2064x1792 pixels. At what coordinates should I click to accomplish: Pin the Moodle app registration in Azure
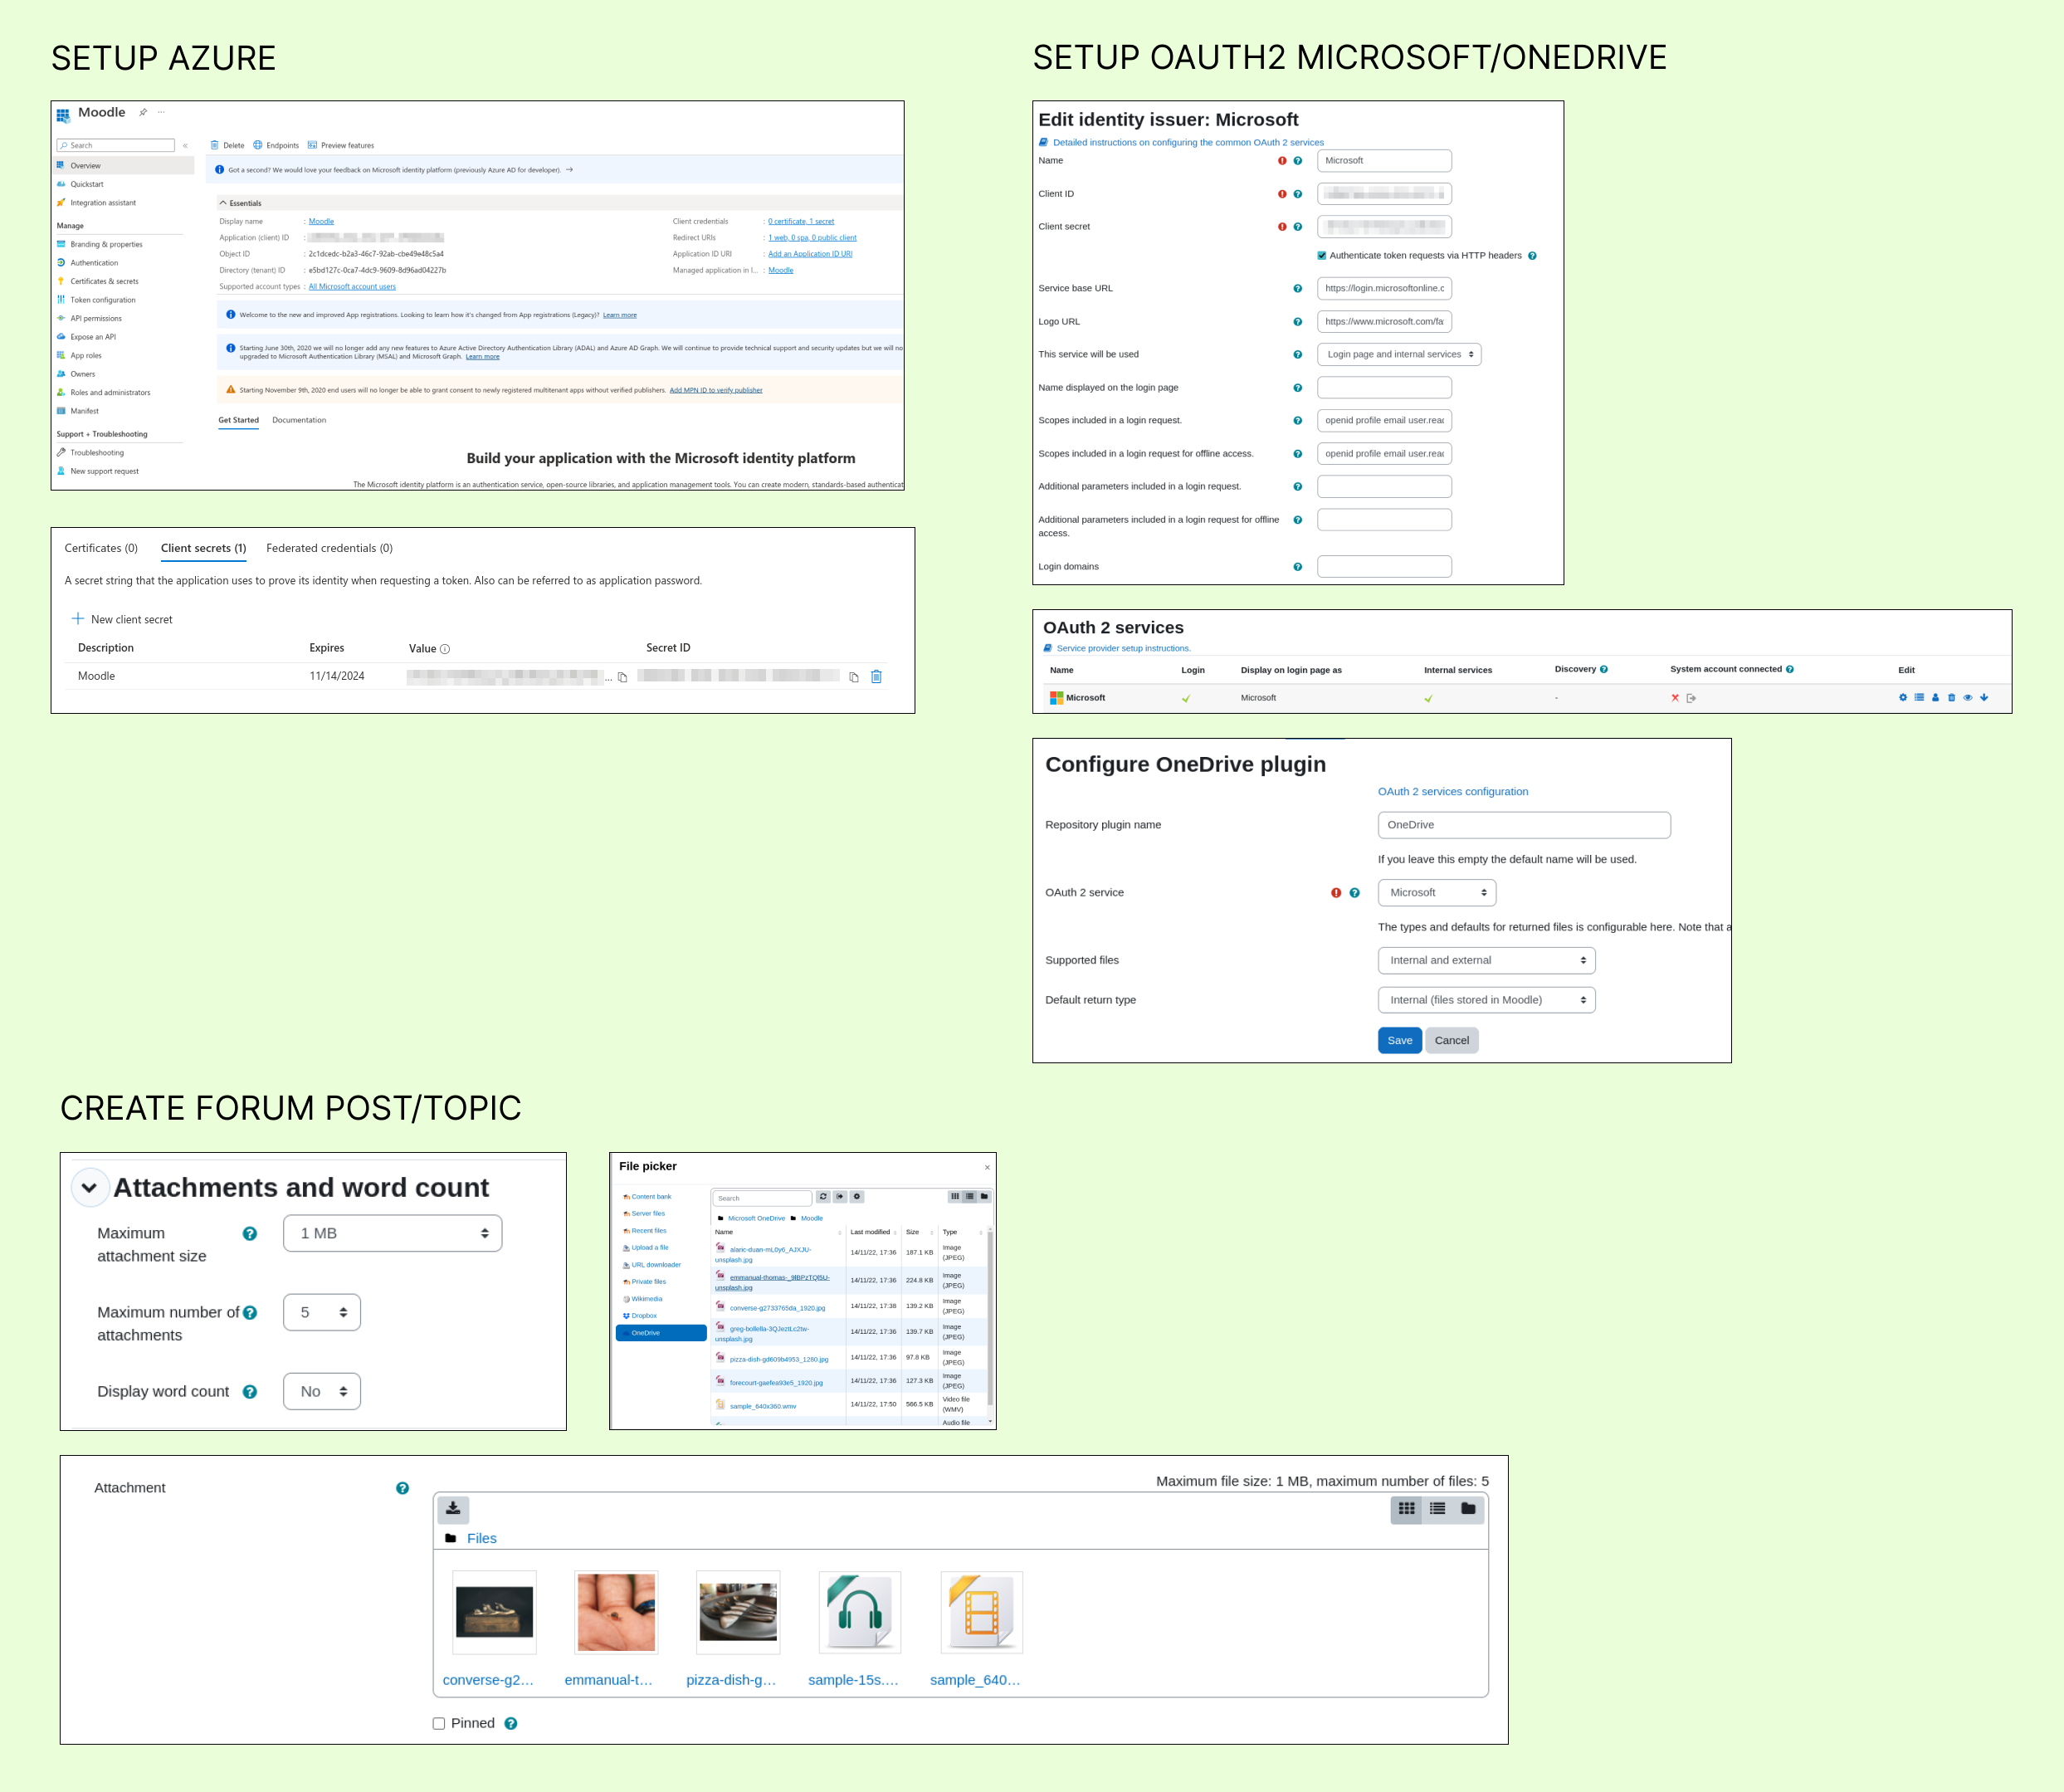coord(143,112)
